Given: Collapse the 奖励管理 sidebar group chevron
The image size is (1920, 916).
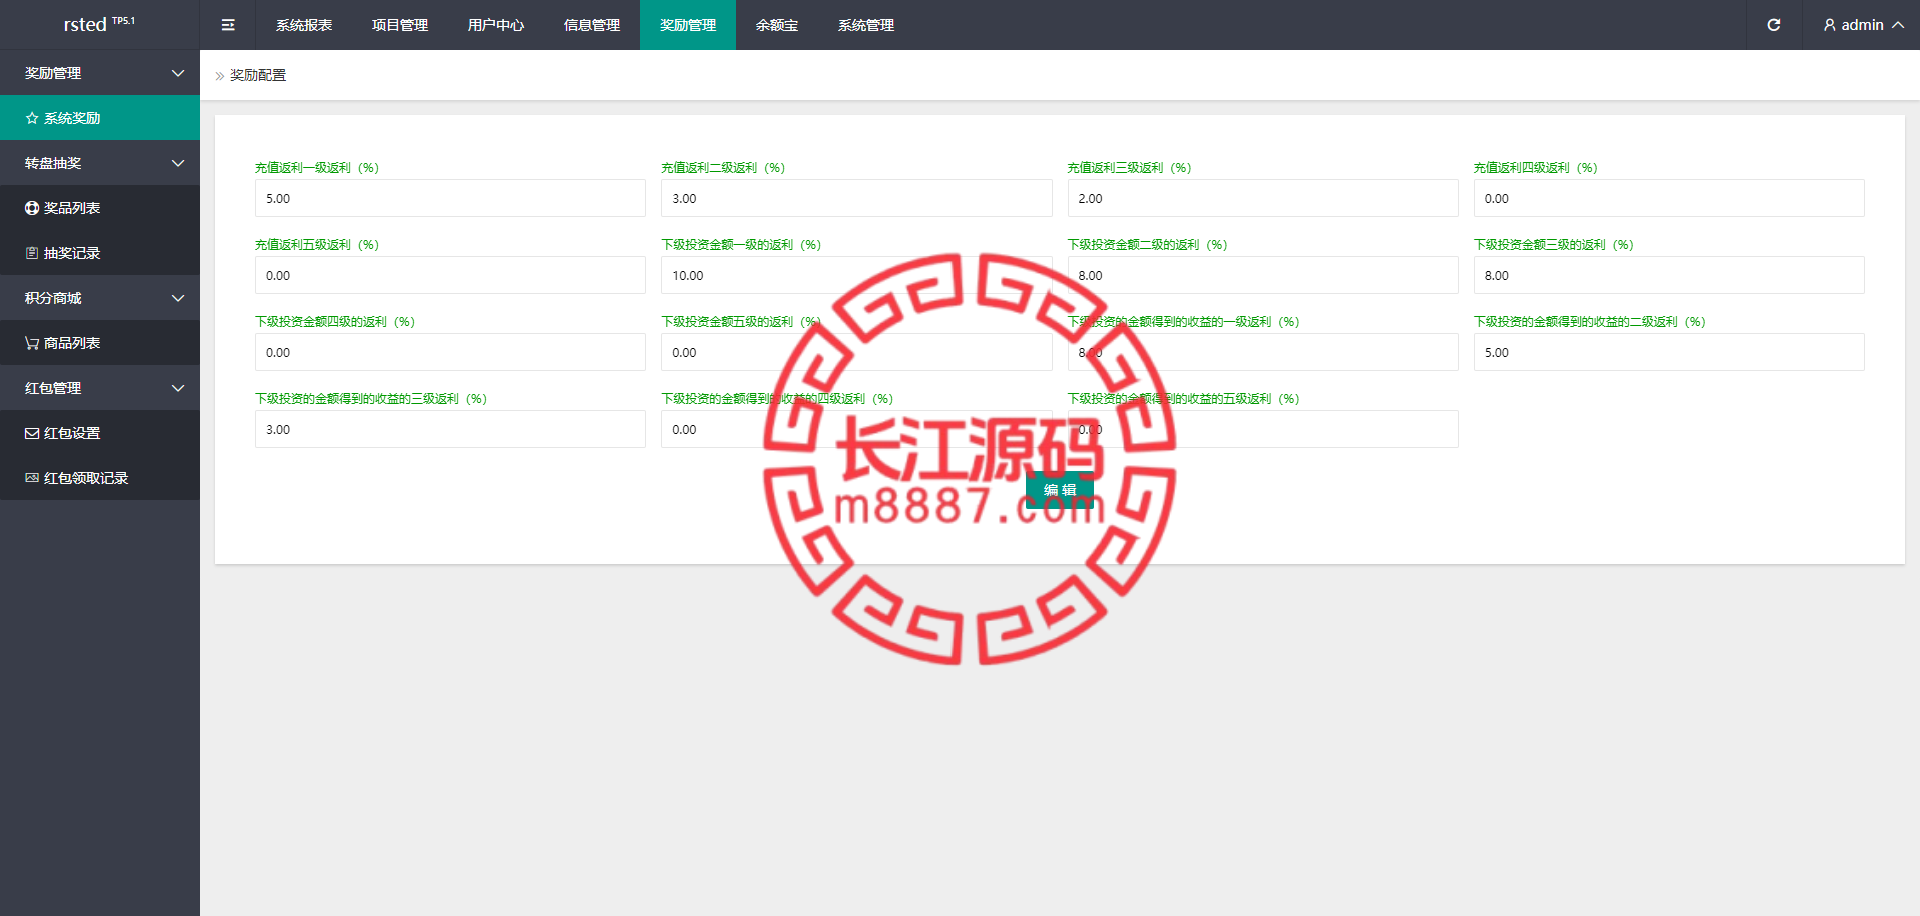Looking at the screenshot, I should (178, 73).
